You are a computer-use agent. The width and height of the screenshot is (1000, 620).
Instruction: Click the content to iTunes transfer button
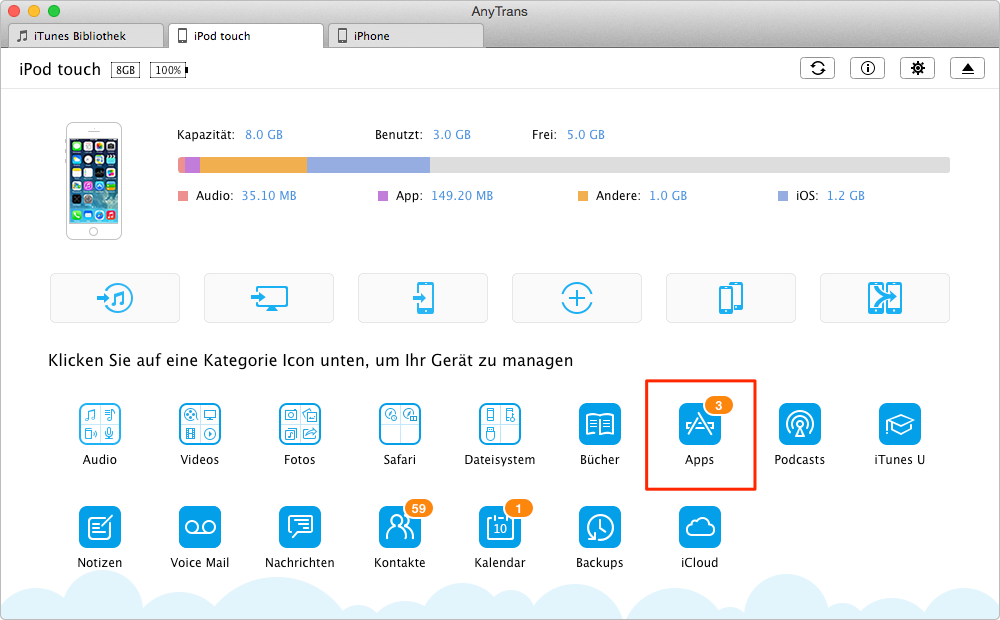115,298
